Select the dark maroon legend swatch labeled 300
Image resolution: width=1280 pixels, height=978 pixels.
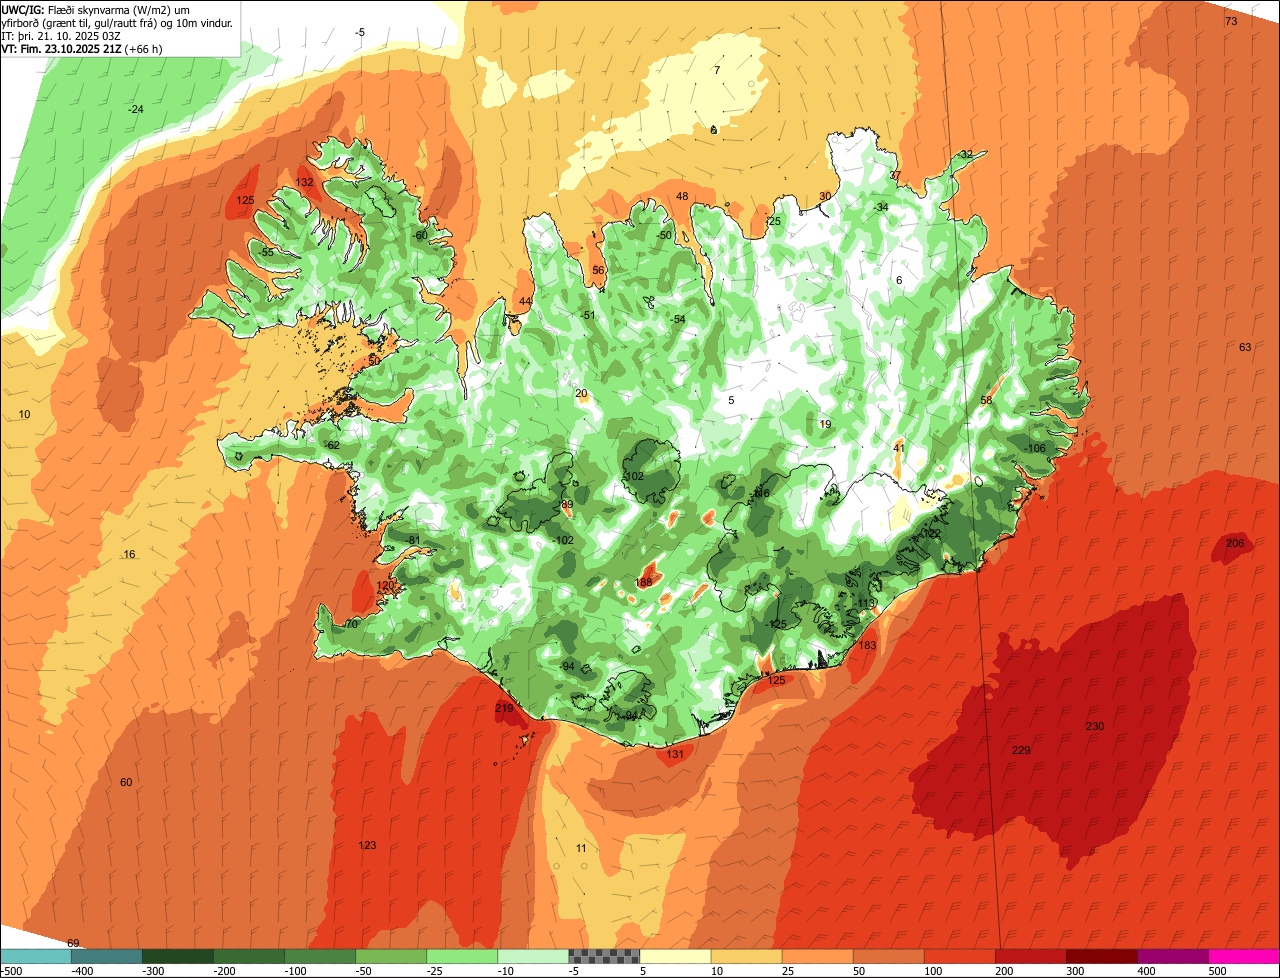[1102, 956]
